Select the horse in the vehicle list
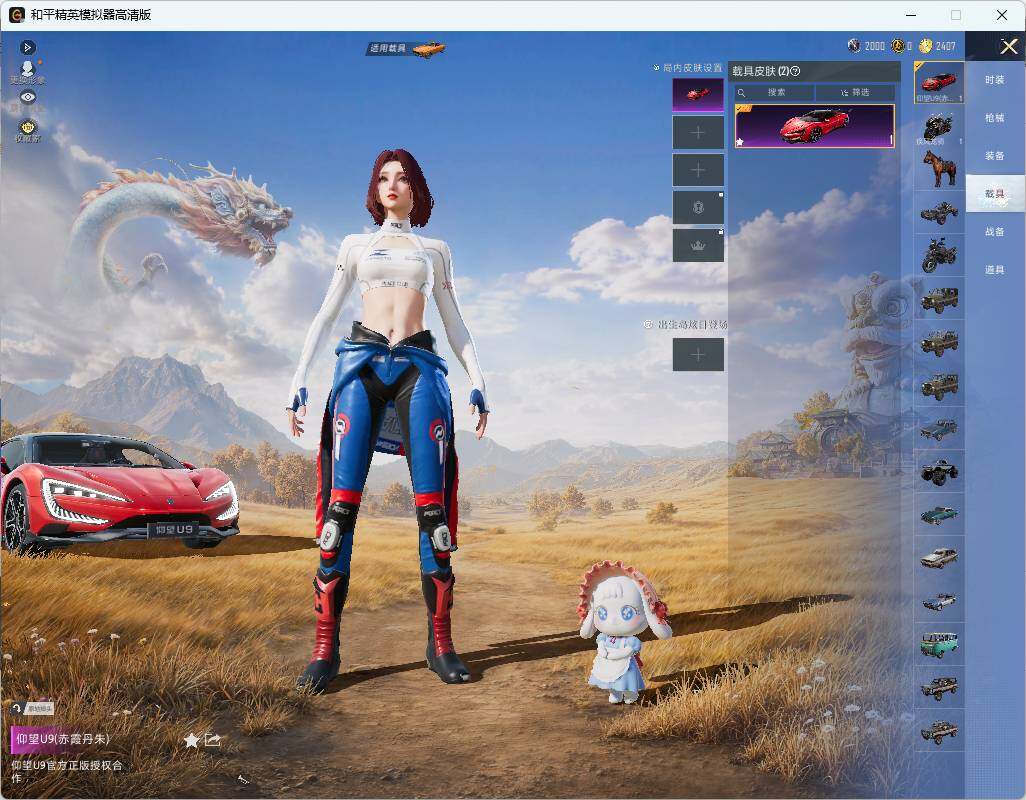Screen dimensions: 1026x800 [x=939, y=169]
